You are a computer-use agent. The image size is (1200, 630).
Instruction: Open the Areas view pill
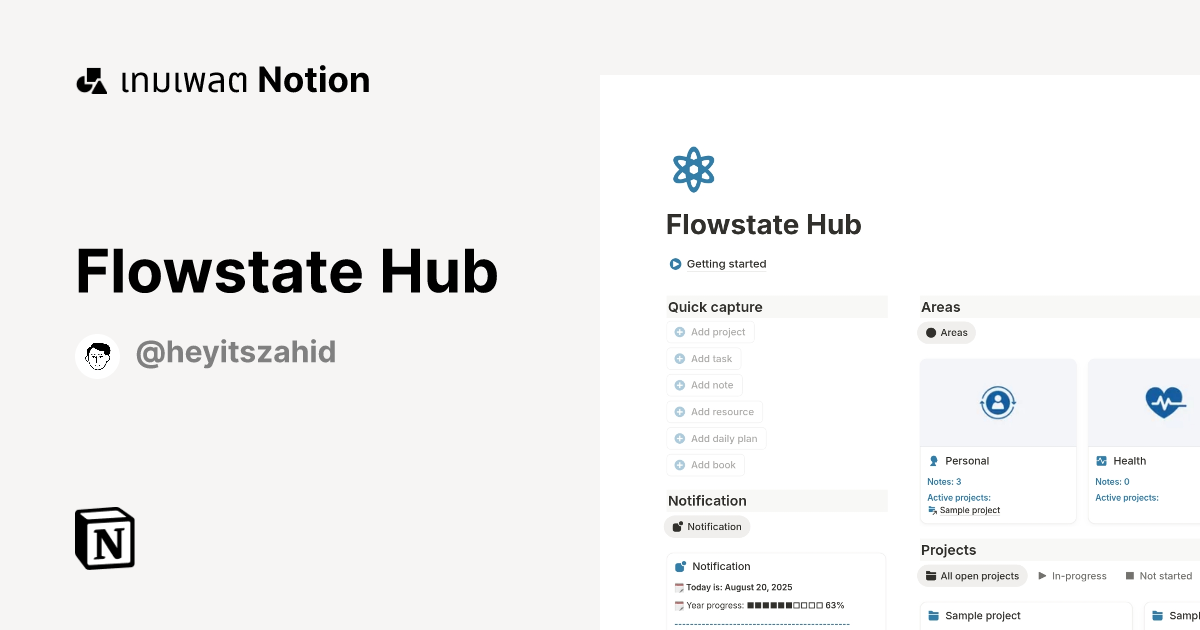[x=946, y=332]
